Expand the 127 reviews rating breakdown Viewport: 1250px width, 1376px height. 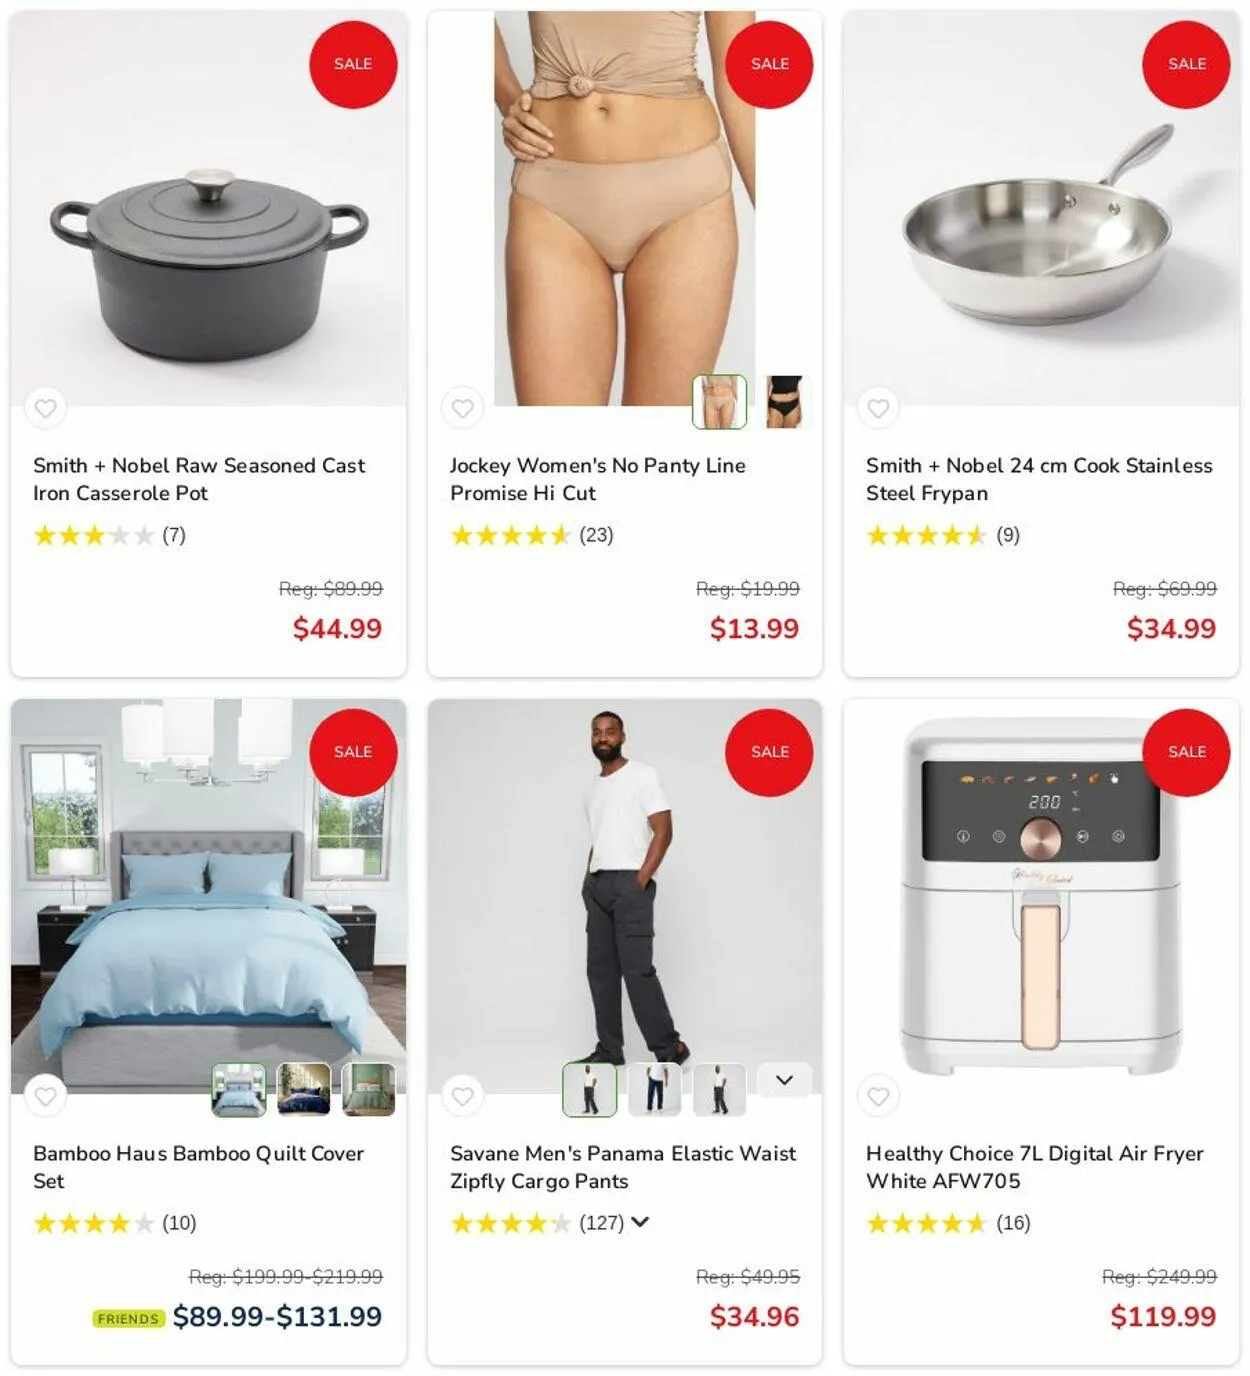pyautogui.click(x=640, y=1222)
